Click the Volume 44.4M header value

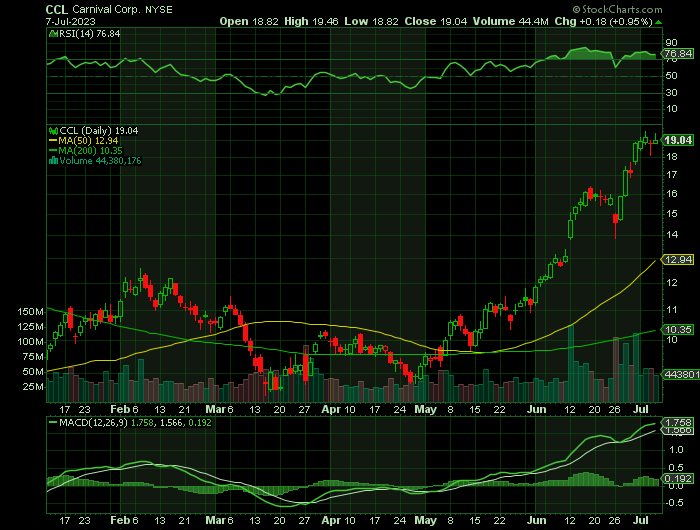point(510,21)
